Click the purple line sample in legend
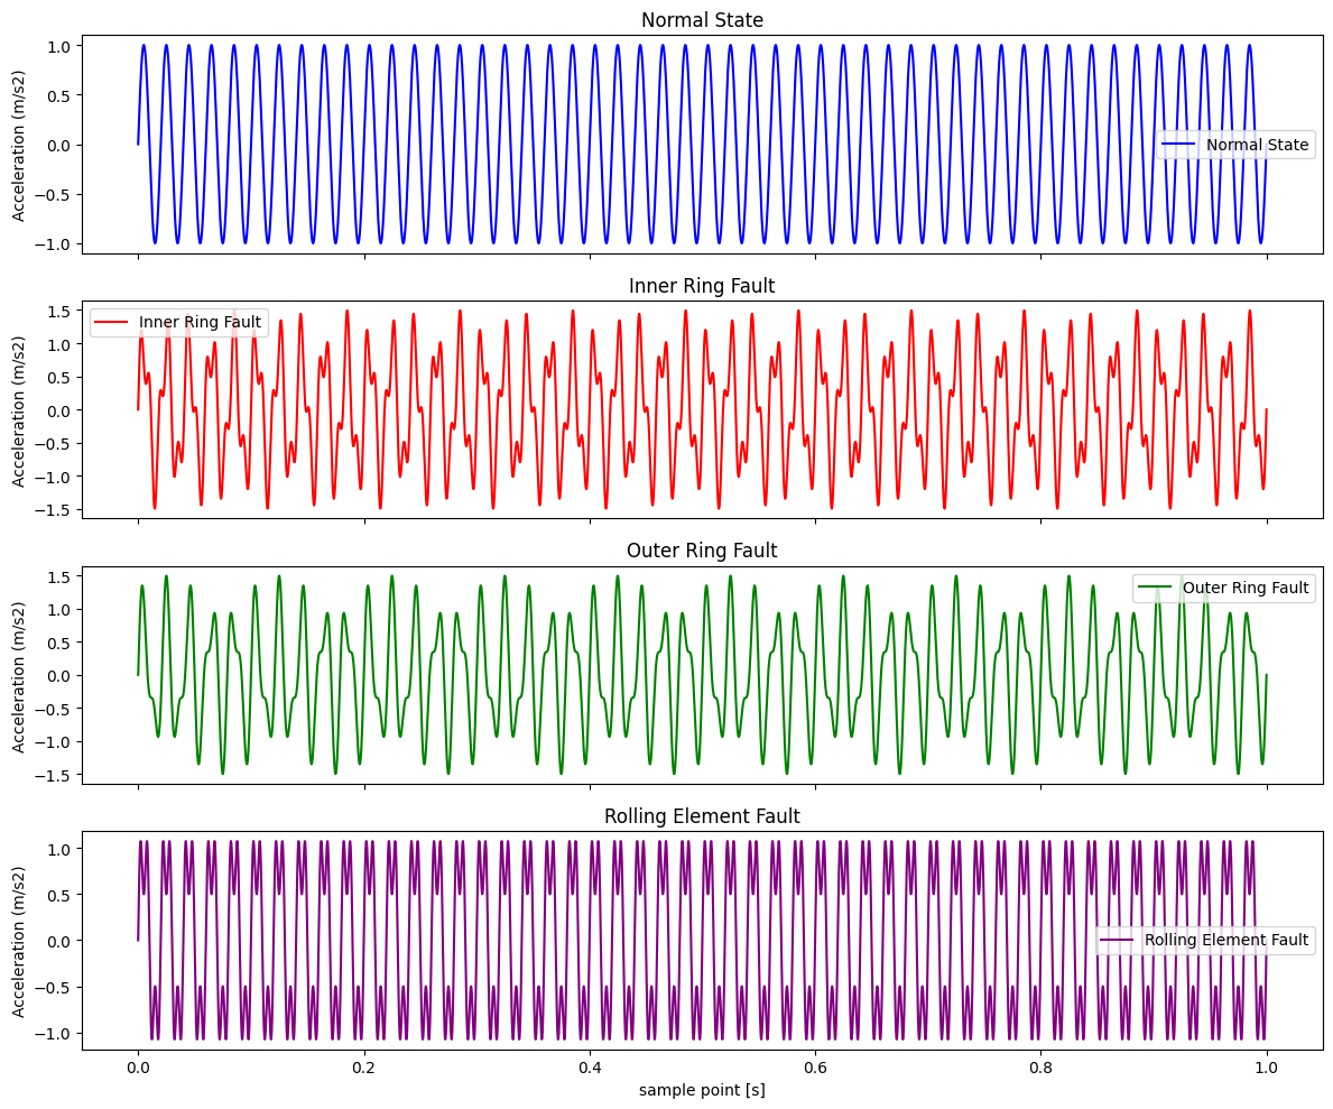This screenshot has width=1333, height=1109. point(1116,940)
